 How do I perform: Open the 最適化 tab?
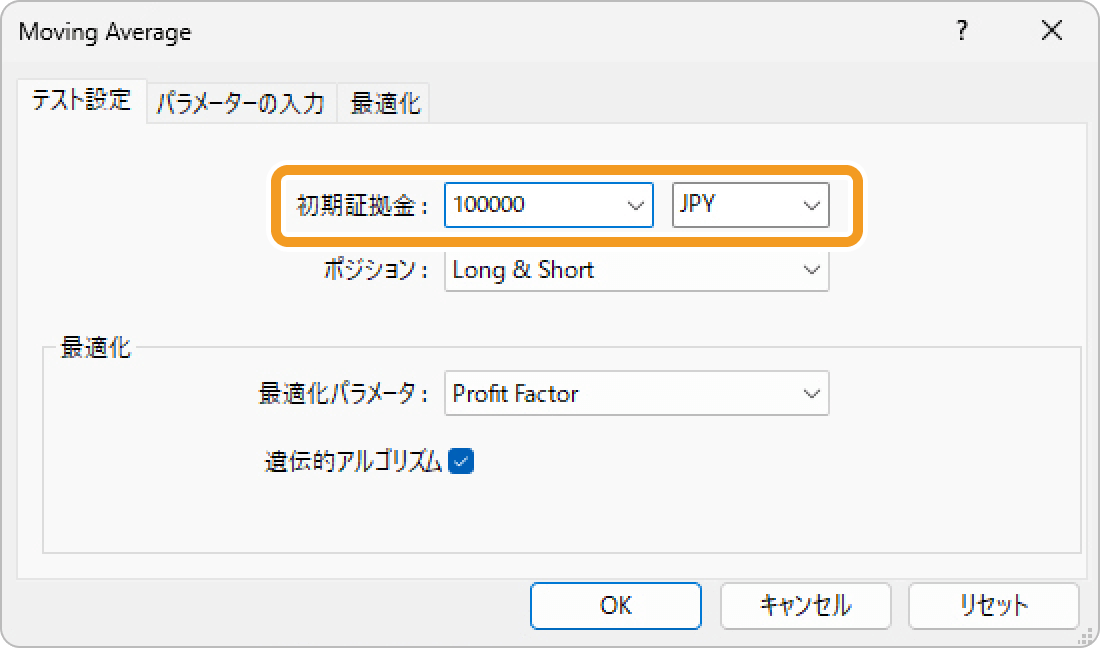pos(384,104)
